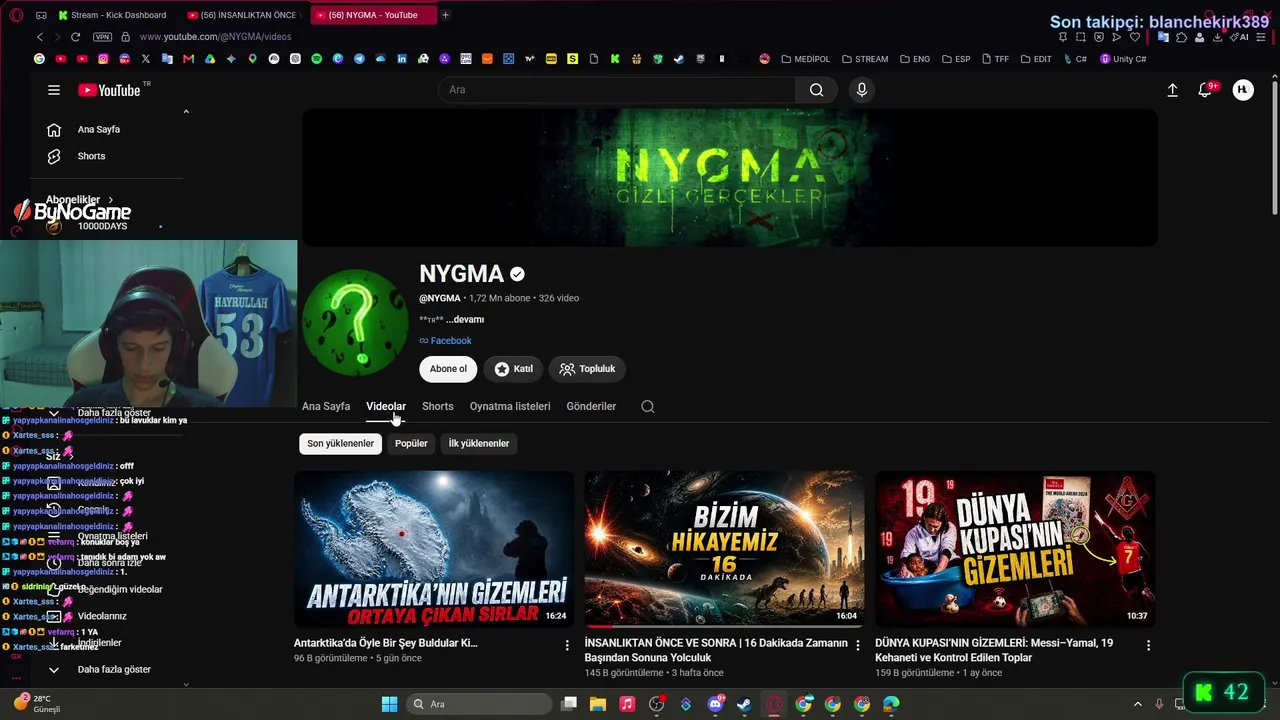The width and height of the screenshot is (1280, 720).
Task: Open the MEDİPOL bookmarks folder
Action: point(805,59)
